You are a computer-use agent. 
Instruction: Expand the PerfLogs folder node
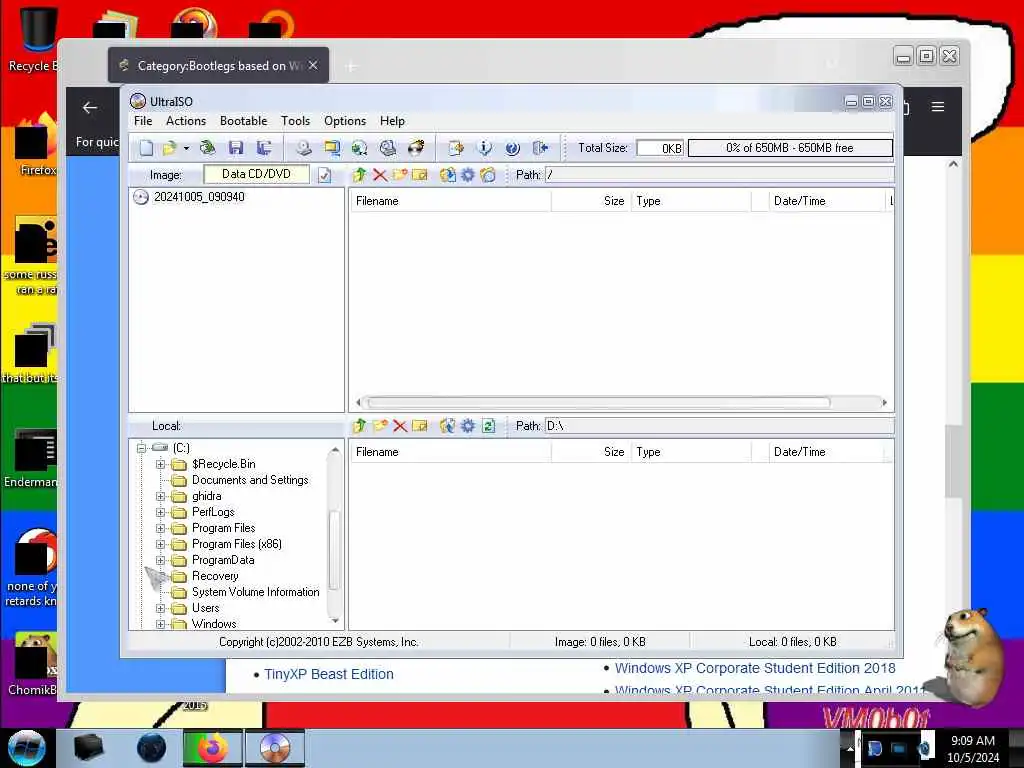(161, 512)
